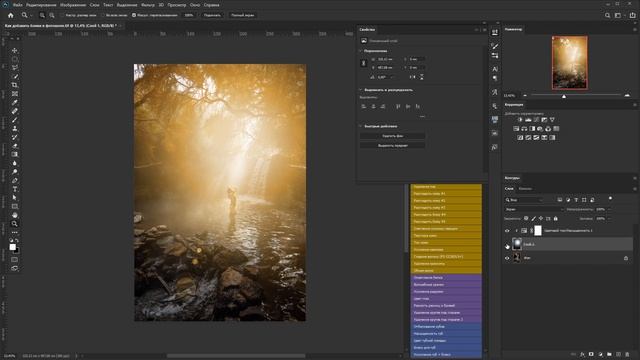This screenshot has height=360, width=640.
Task: Click the lock all icon in Layers panel
Action: 556,219
